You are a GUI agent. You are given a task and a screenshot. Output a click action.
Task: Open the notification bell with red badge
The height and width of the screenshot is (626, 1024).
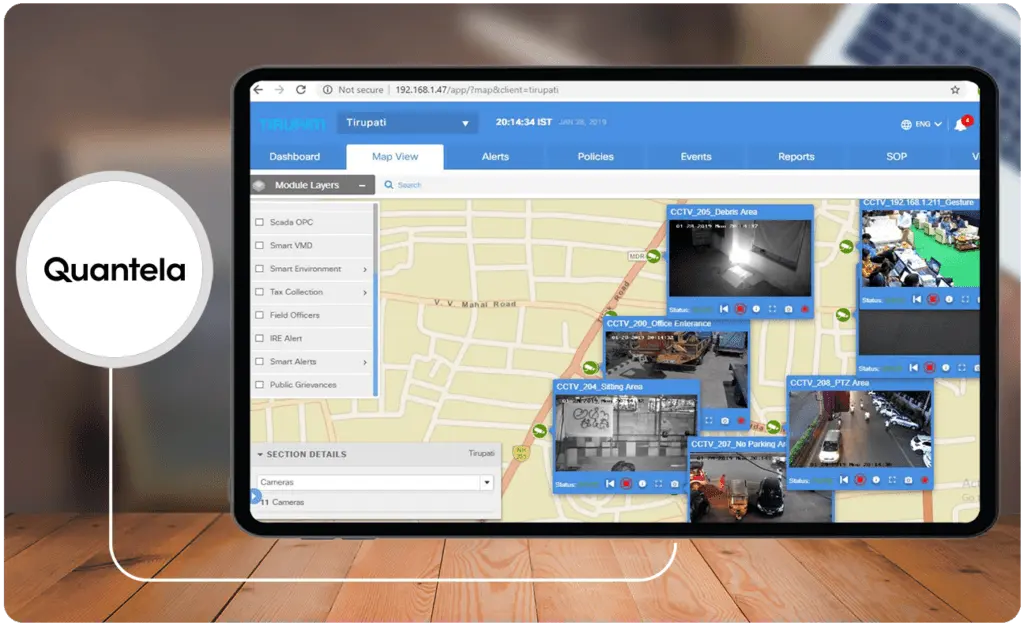(962, 123)
